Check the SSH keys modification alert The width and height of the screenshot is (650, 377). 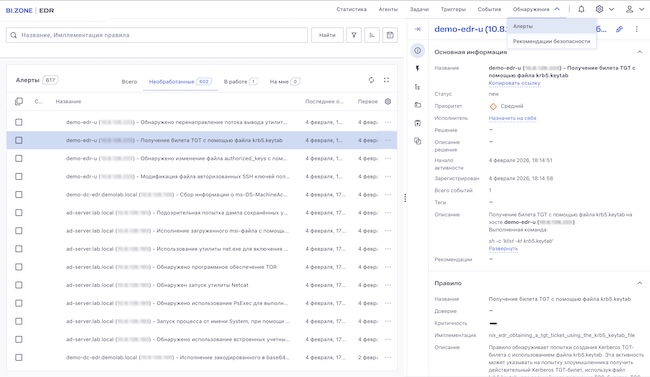(19, 177)
